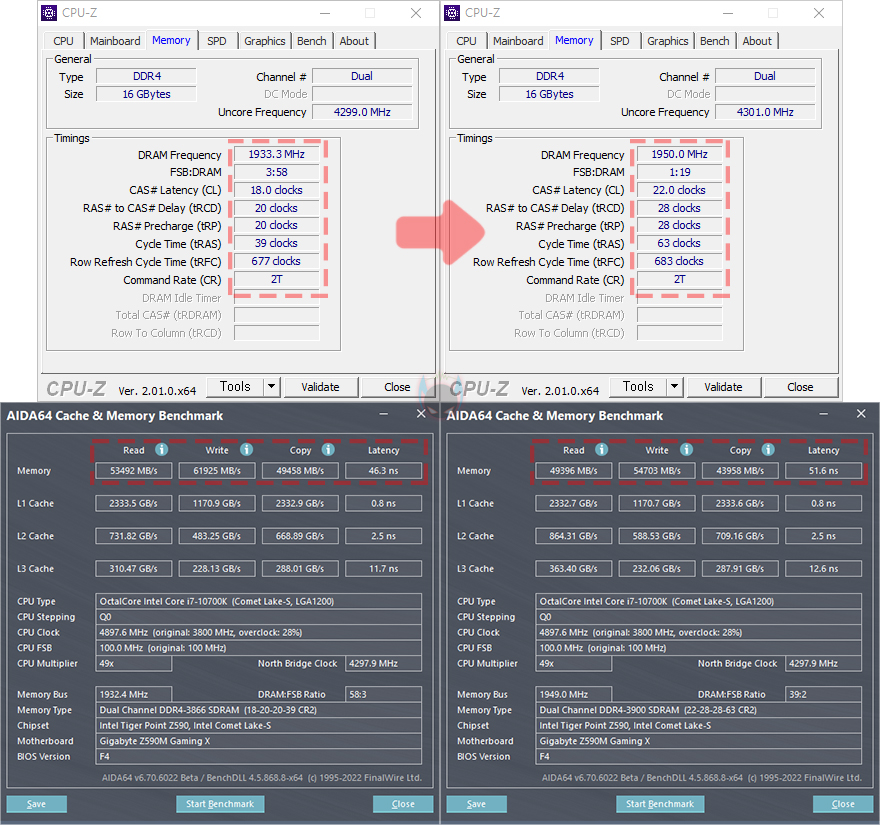Click Start Benchmark in right AIDA64 window
Viewport: 880px width, 825px height.
pos(660,804)
